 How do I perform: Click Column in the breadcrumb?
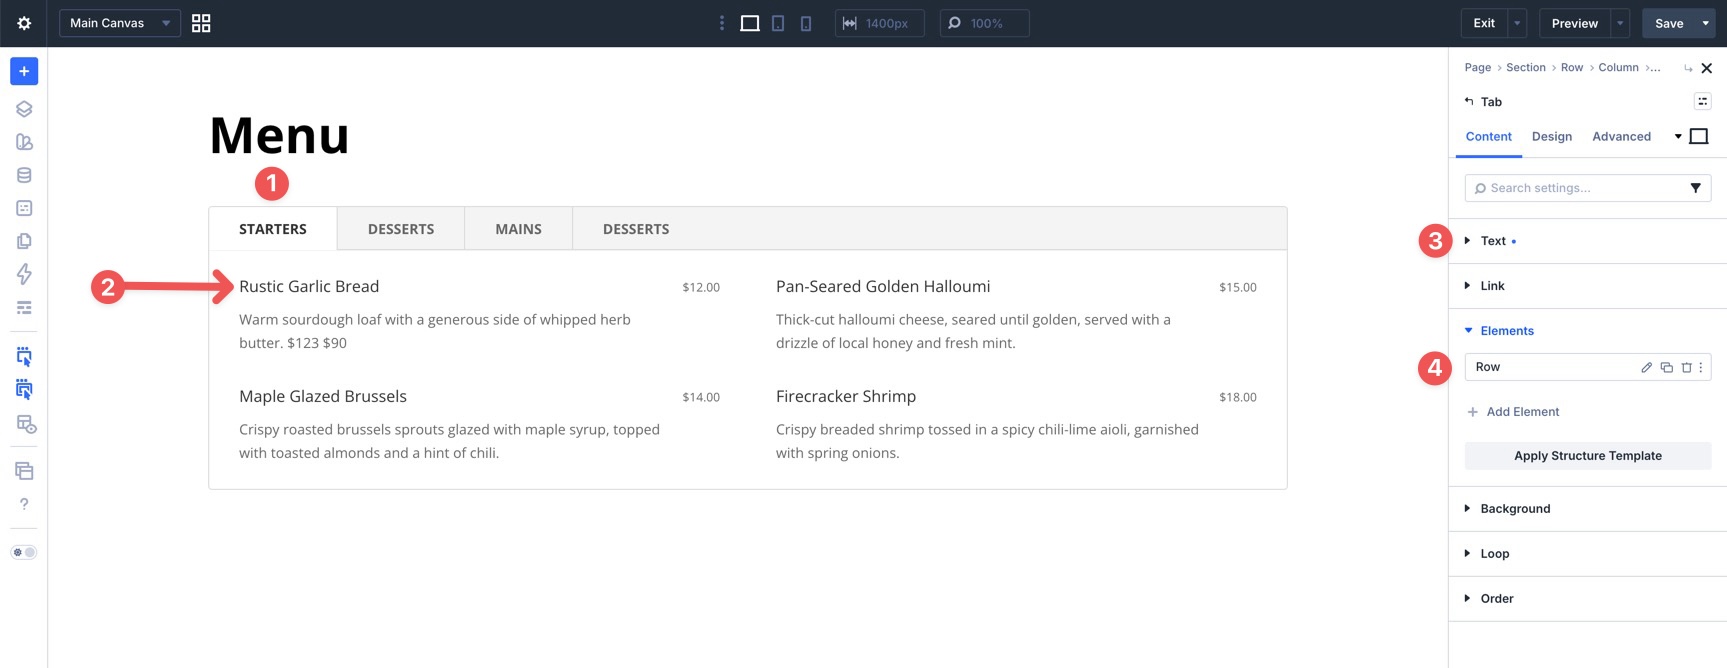pos(1618,67)
